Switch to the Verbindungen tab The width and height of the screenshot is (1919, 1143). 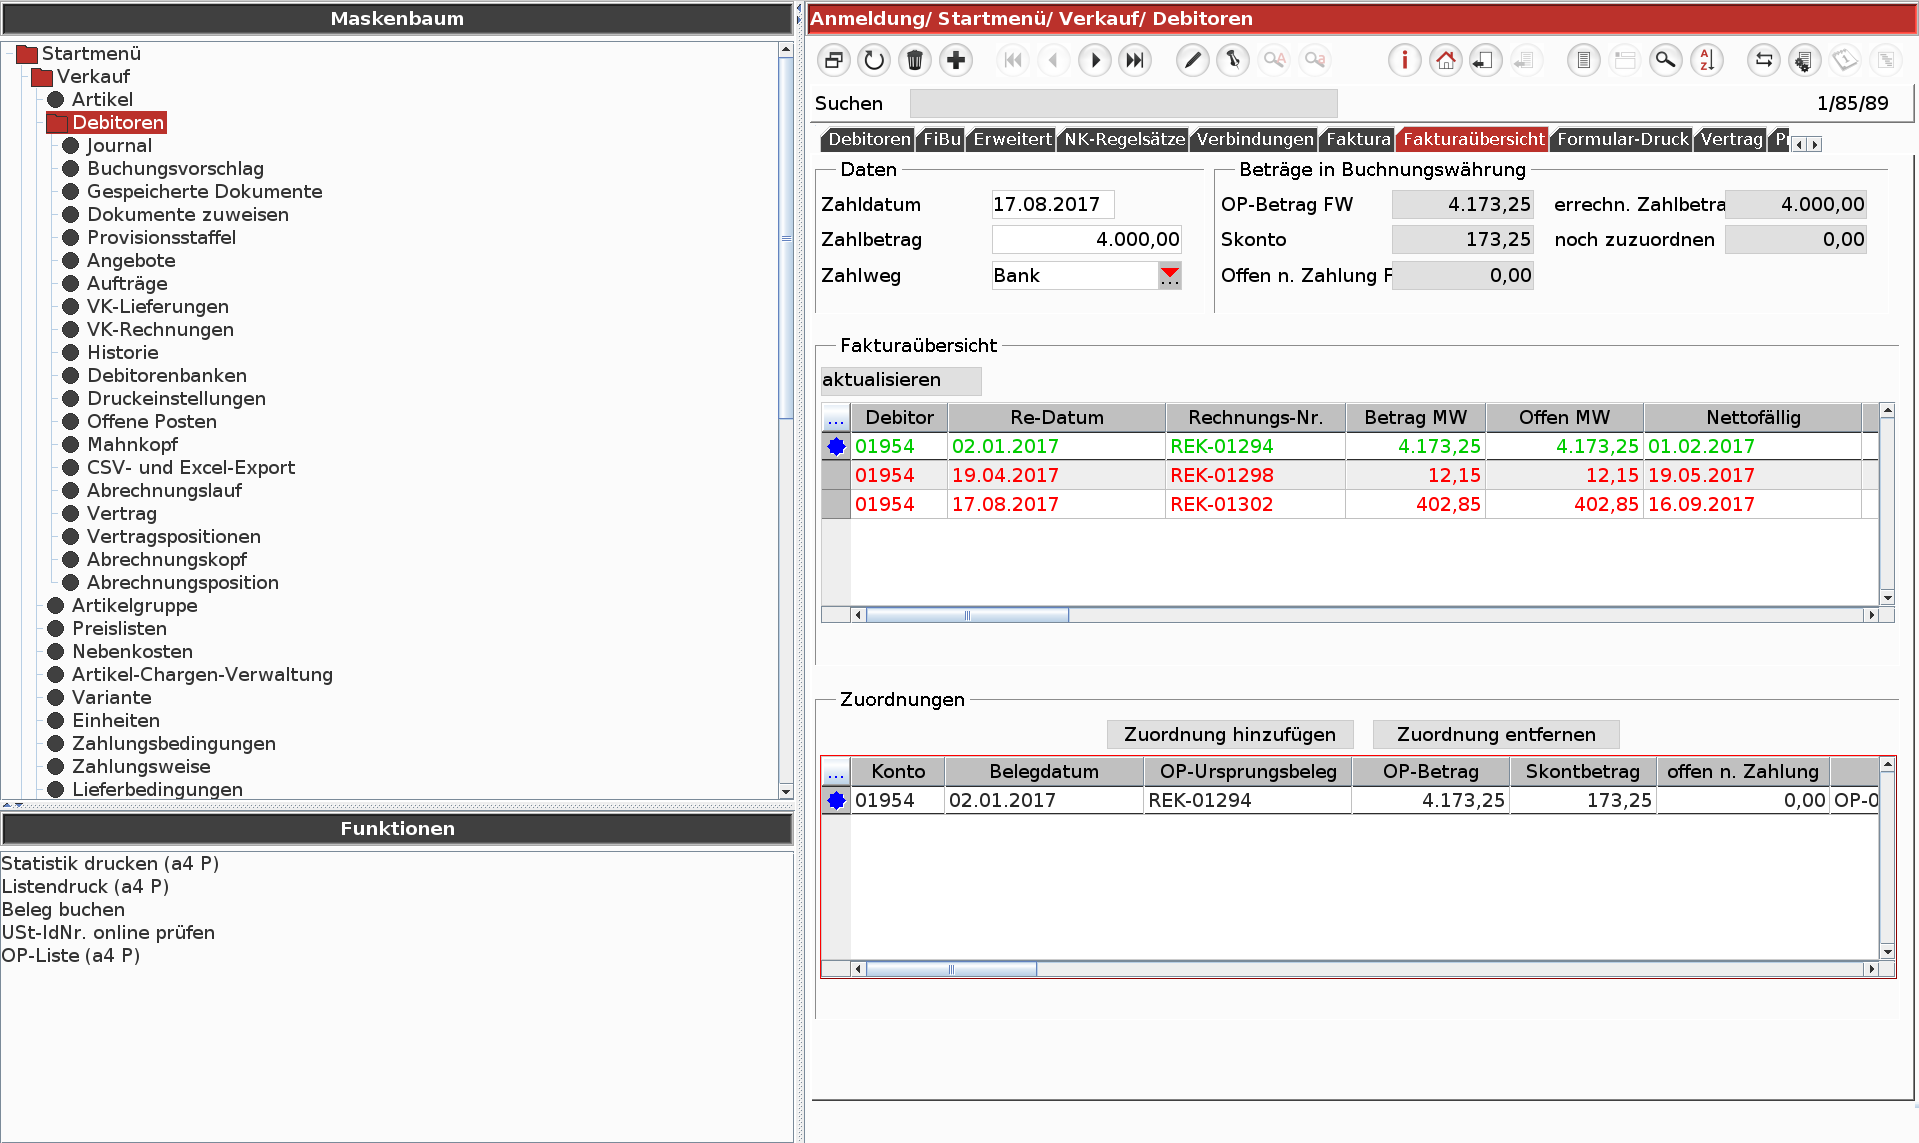tap(1255, 139)
